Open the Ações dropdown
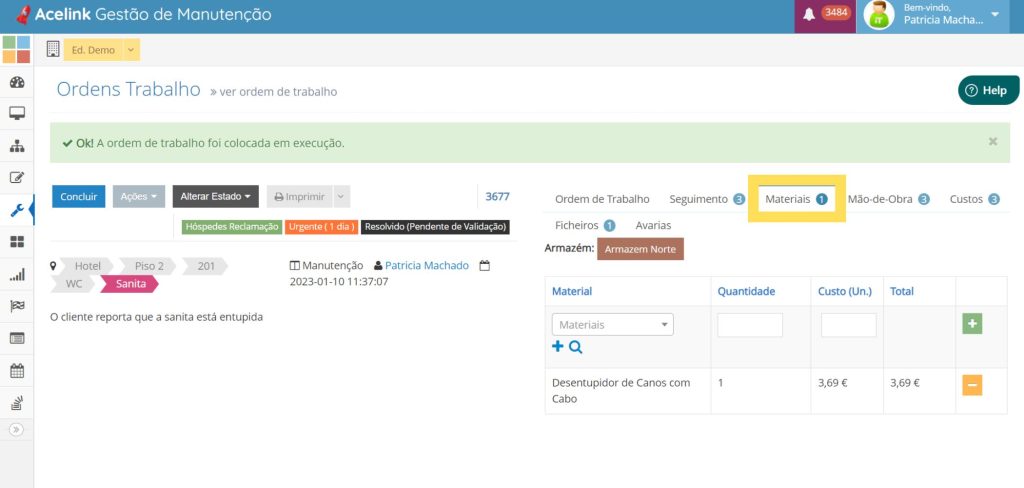 click(x=138, y=197)
